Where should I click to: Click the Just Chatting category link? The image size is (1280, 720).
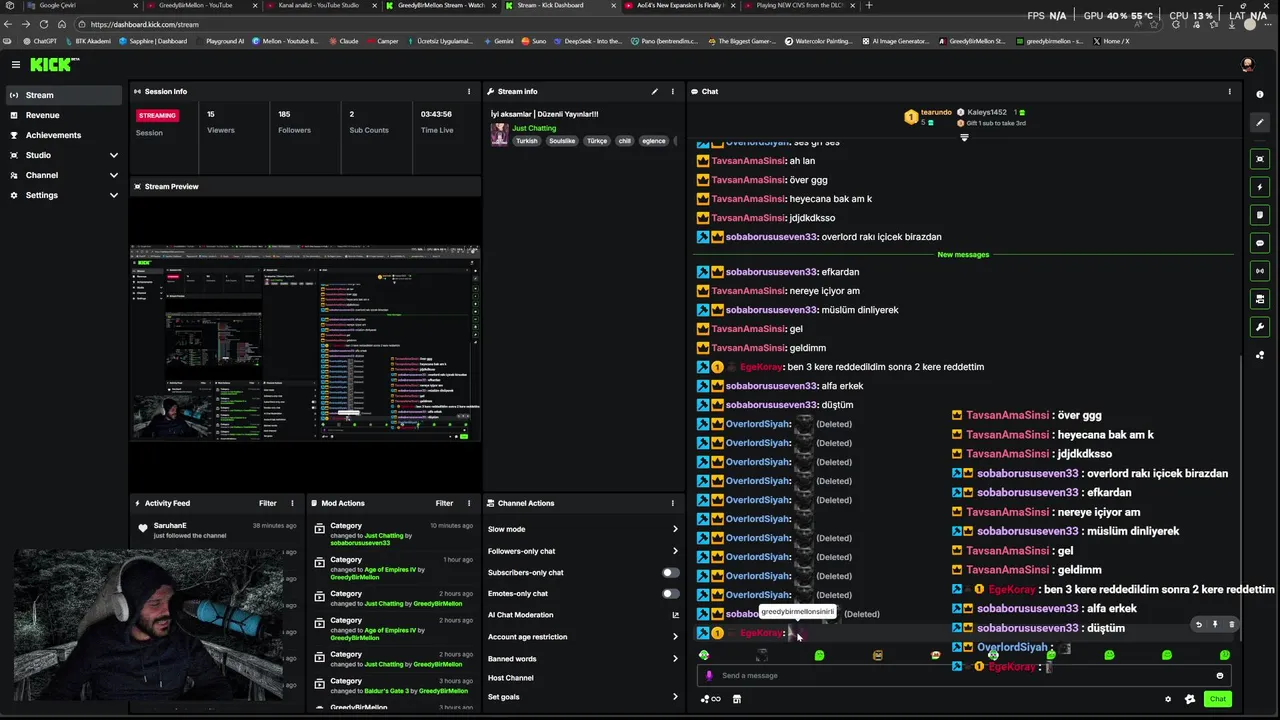point(534,128)
